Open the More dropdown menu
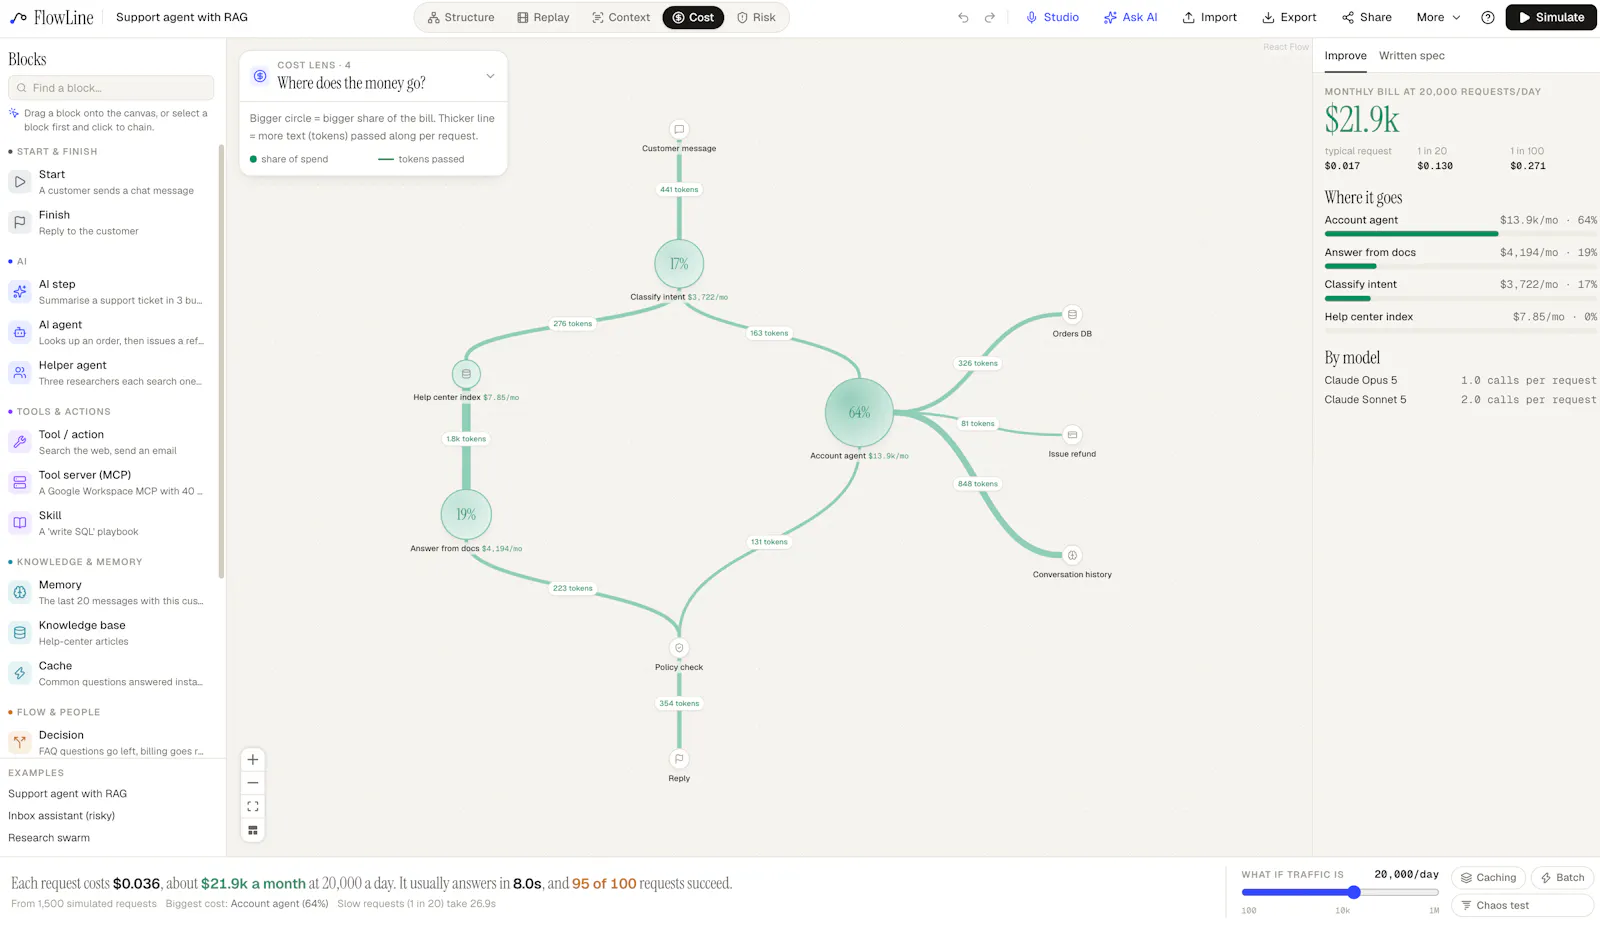Screen dimensions: 1600x926 1438,17
